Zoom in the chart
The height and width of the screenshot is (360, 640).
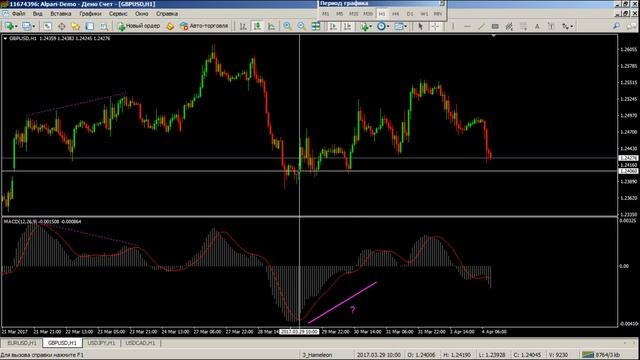(287, 26)
